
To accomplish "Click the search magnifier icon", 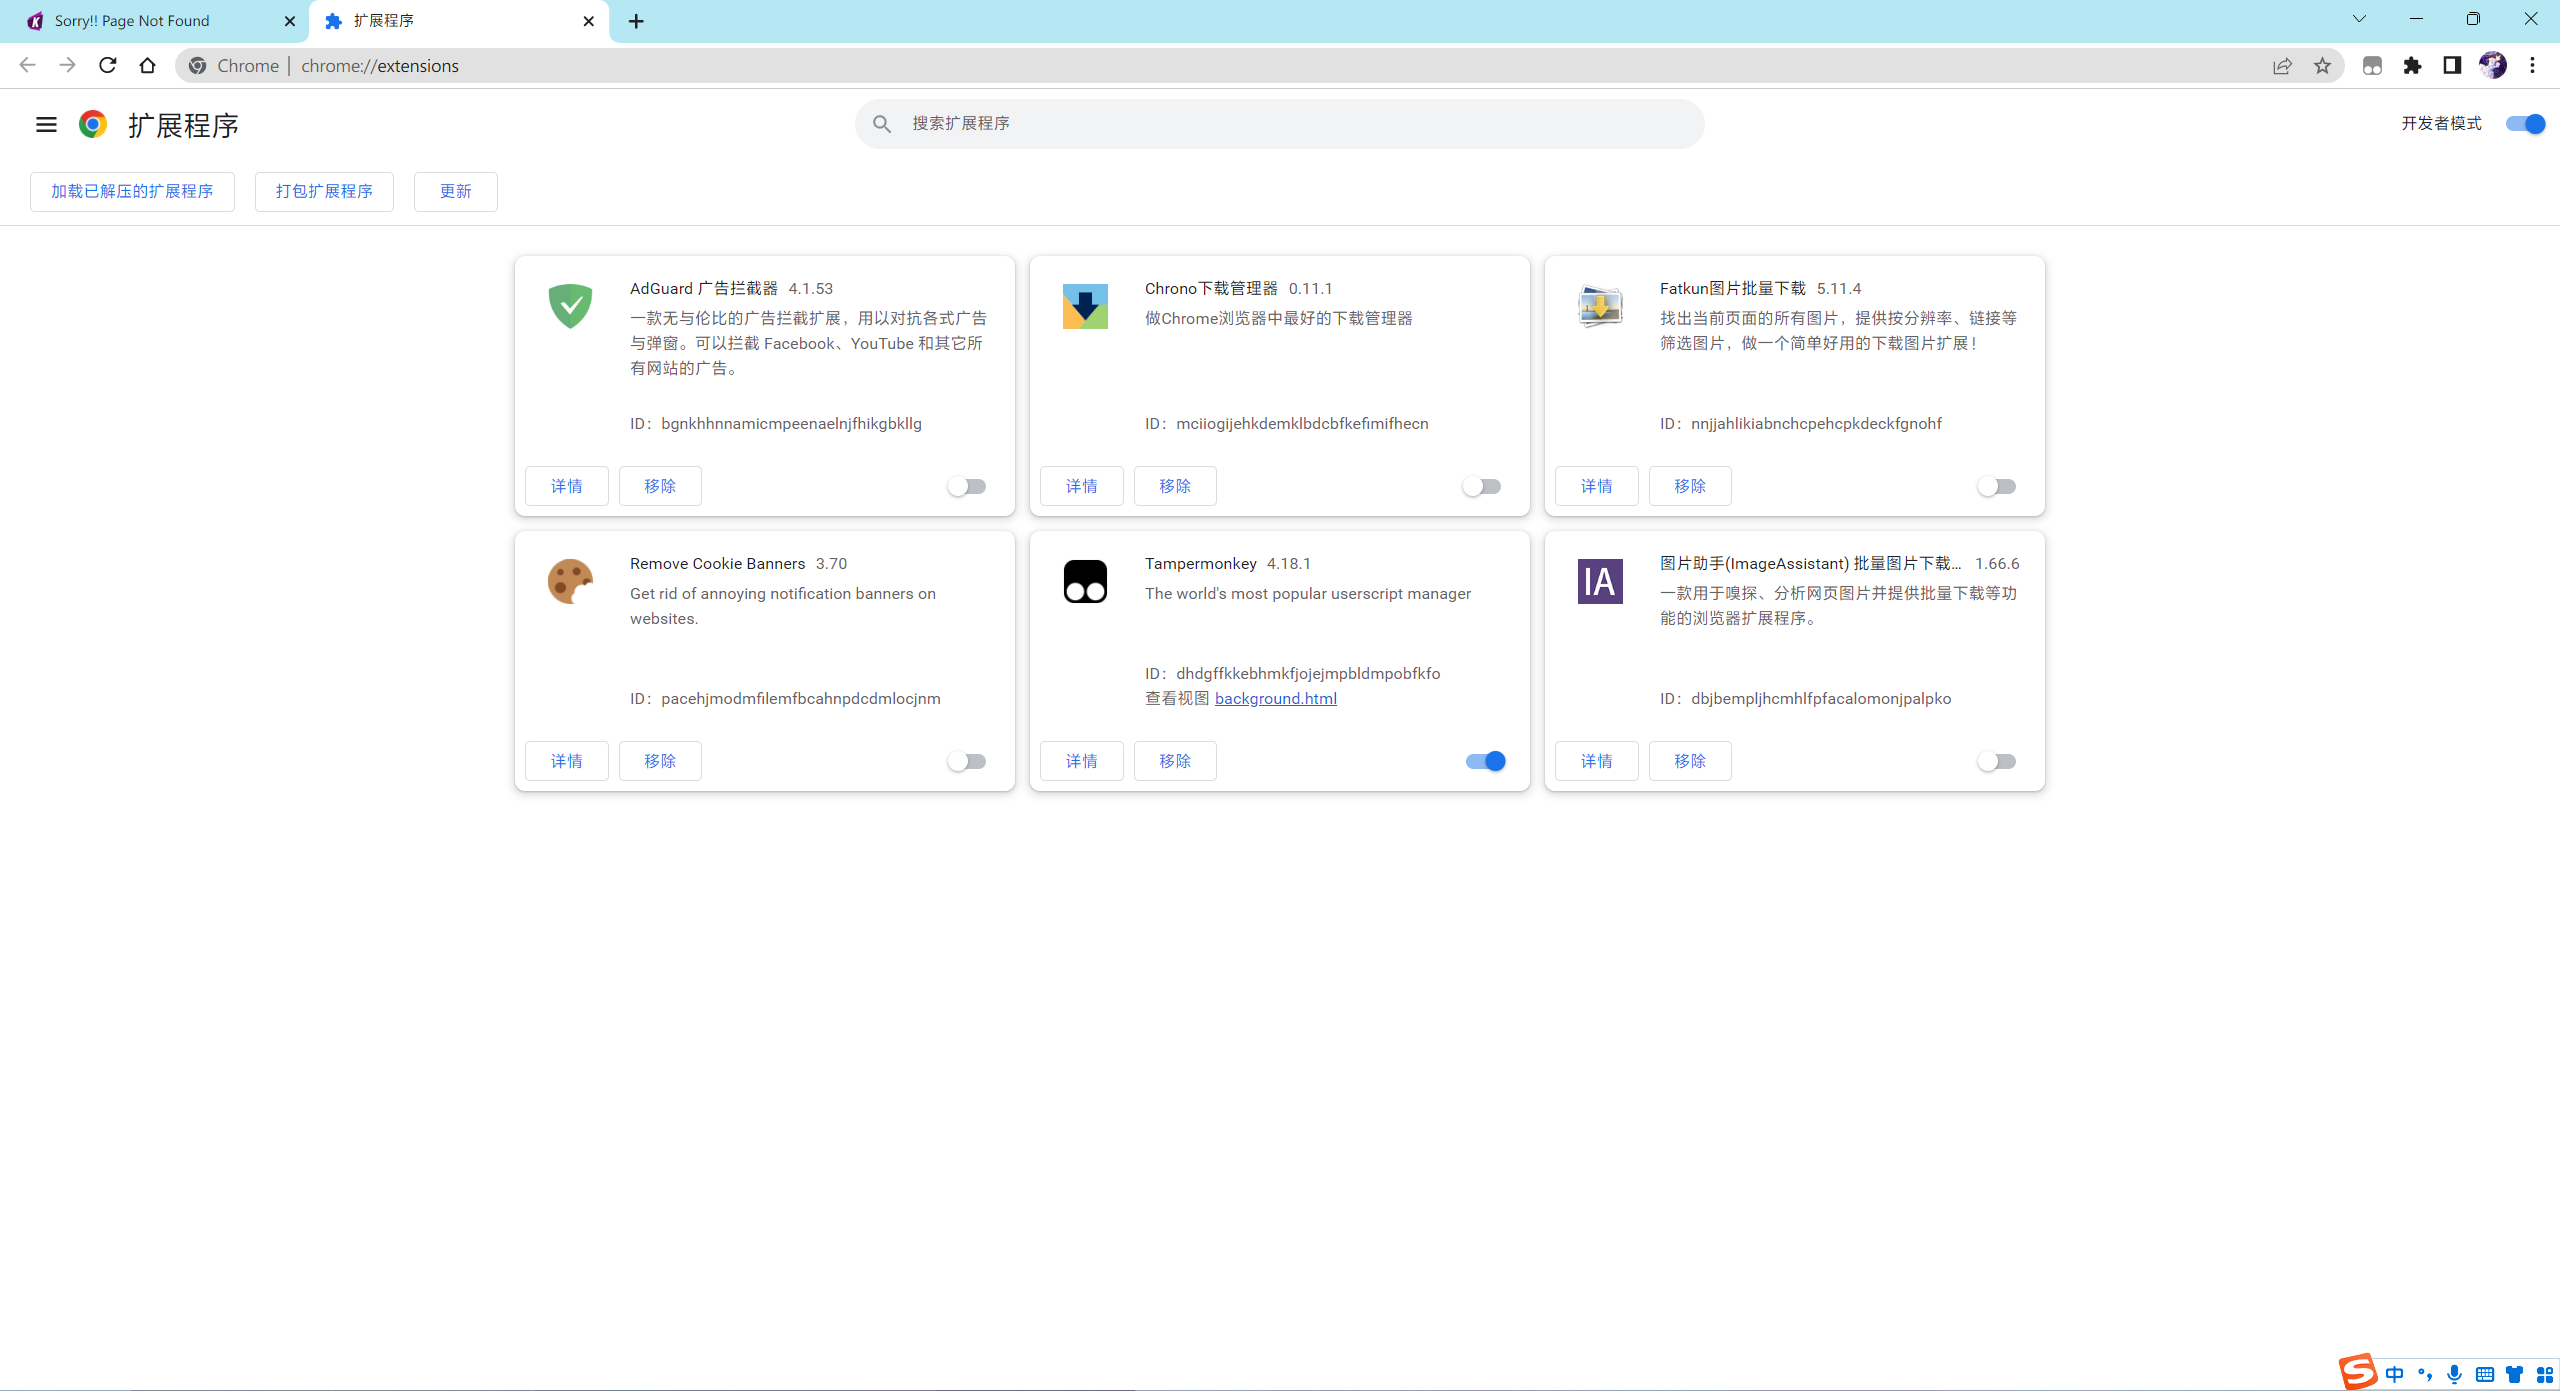I will 881,123.
